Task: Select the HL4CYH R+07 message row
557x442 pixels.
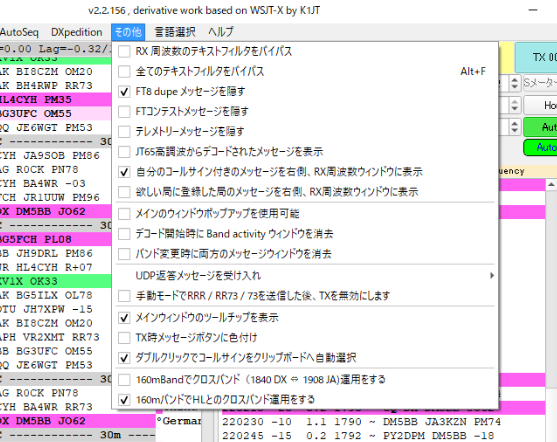Action: click(x=55, y=268)
